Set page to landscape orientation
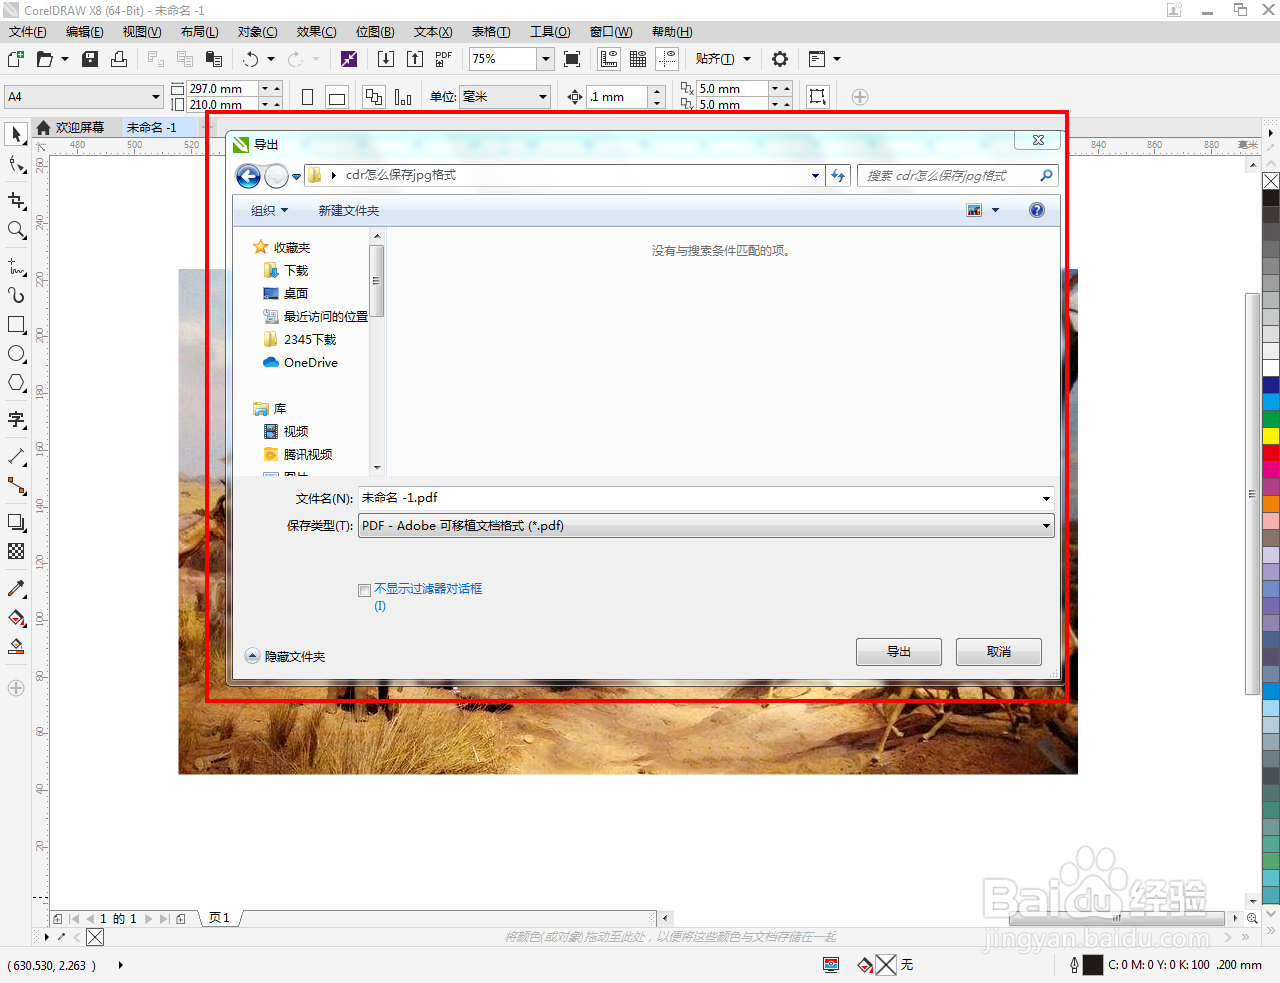 pyautogui.click(x=337, y=97)
